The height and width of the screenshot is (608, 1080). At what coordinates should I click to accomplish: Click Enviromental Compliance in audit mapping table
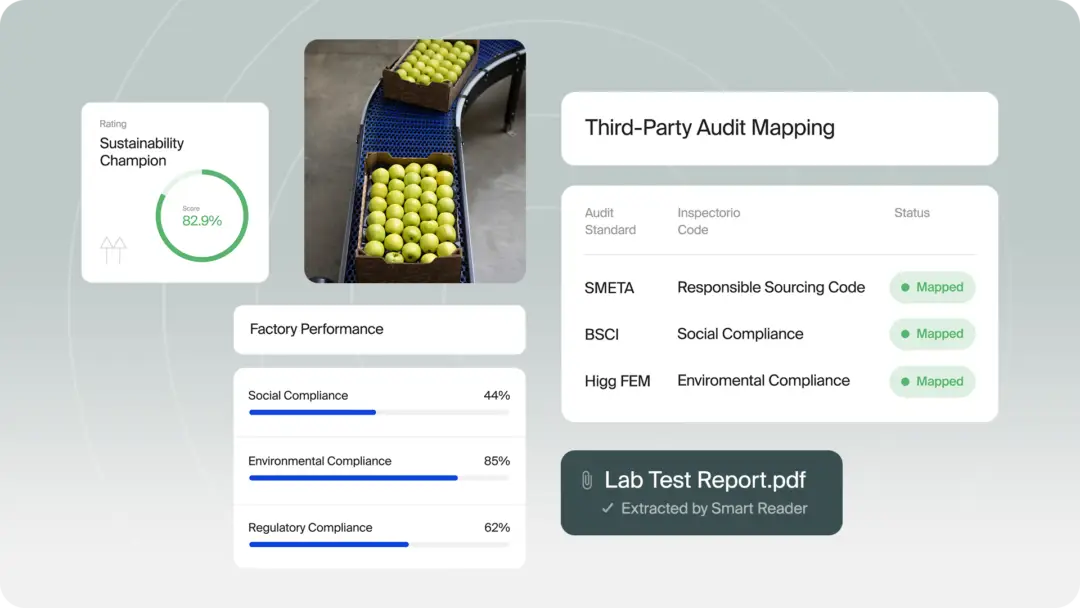pyautogui.click(x=763, y=381)
